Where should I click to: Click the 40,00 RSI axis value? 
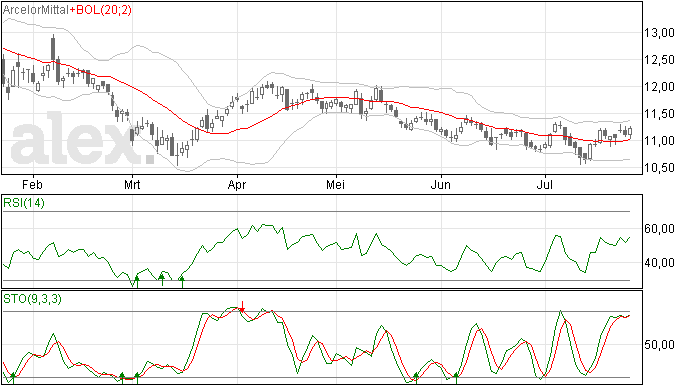coord(659,263)
